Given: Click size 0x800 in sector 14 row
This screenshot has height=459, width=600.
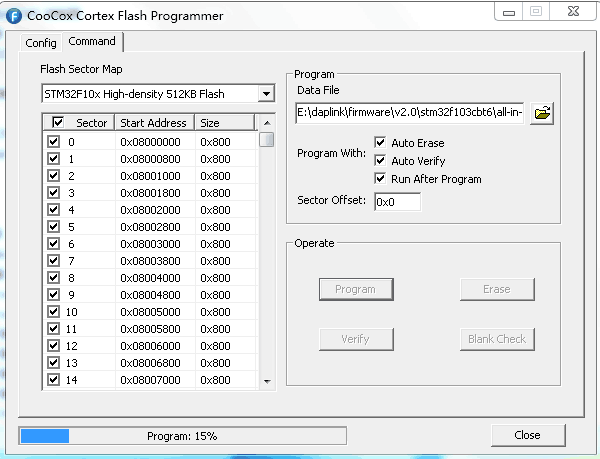Looking at the screenshot, I should (x=215, y=380).
